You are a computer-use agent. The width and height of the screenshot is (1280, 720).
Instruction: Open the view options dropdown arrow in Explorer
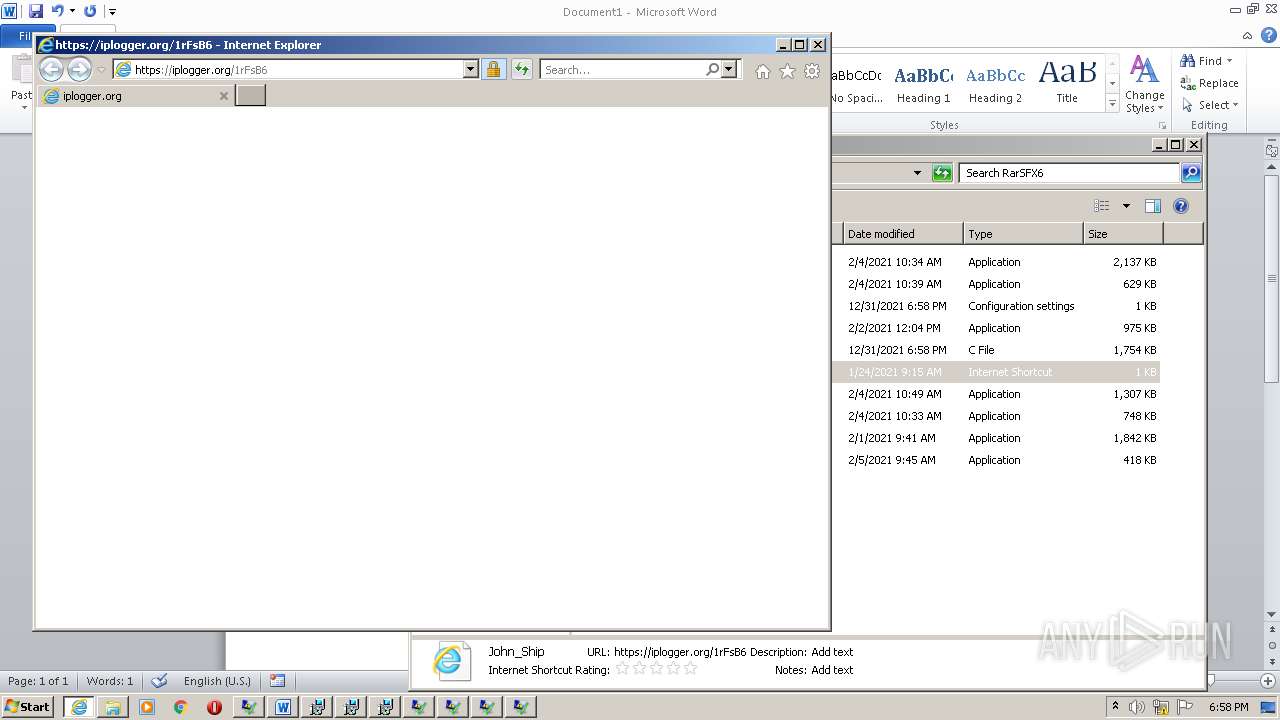(1126, 206)
